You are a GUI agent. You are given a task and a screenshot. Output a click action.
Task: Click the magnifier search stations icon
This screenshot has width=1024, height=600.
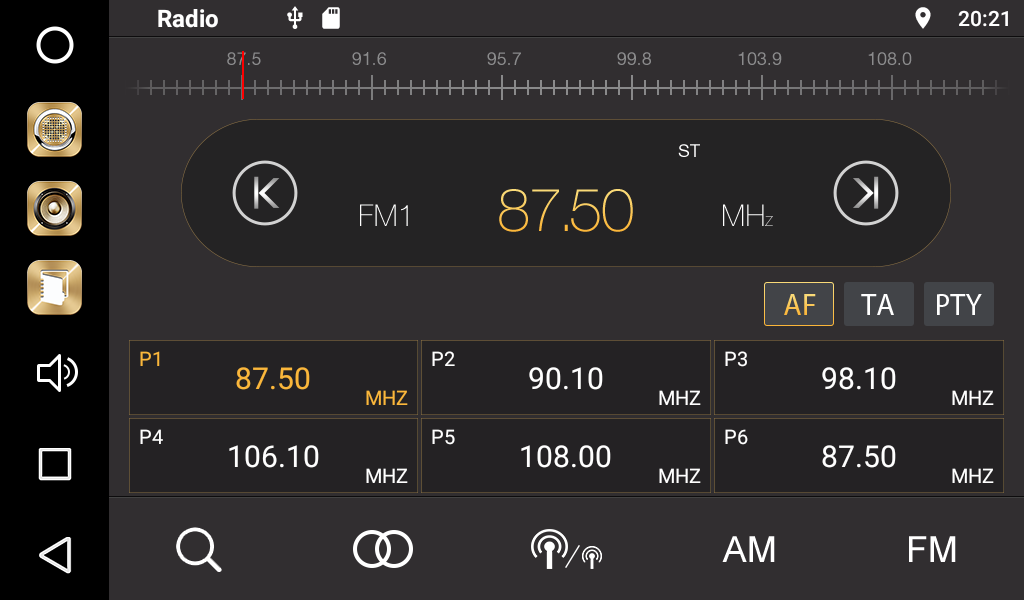198,549
